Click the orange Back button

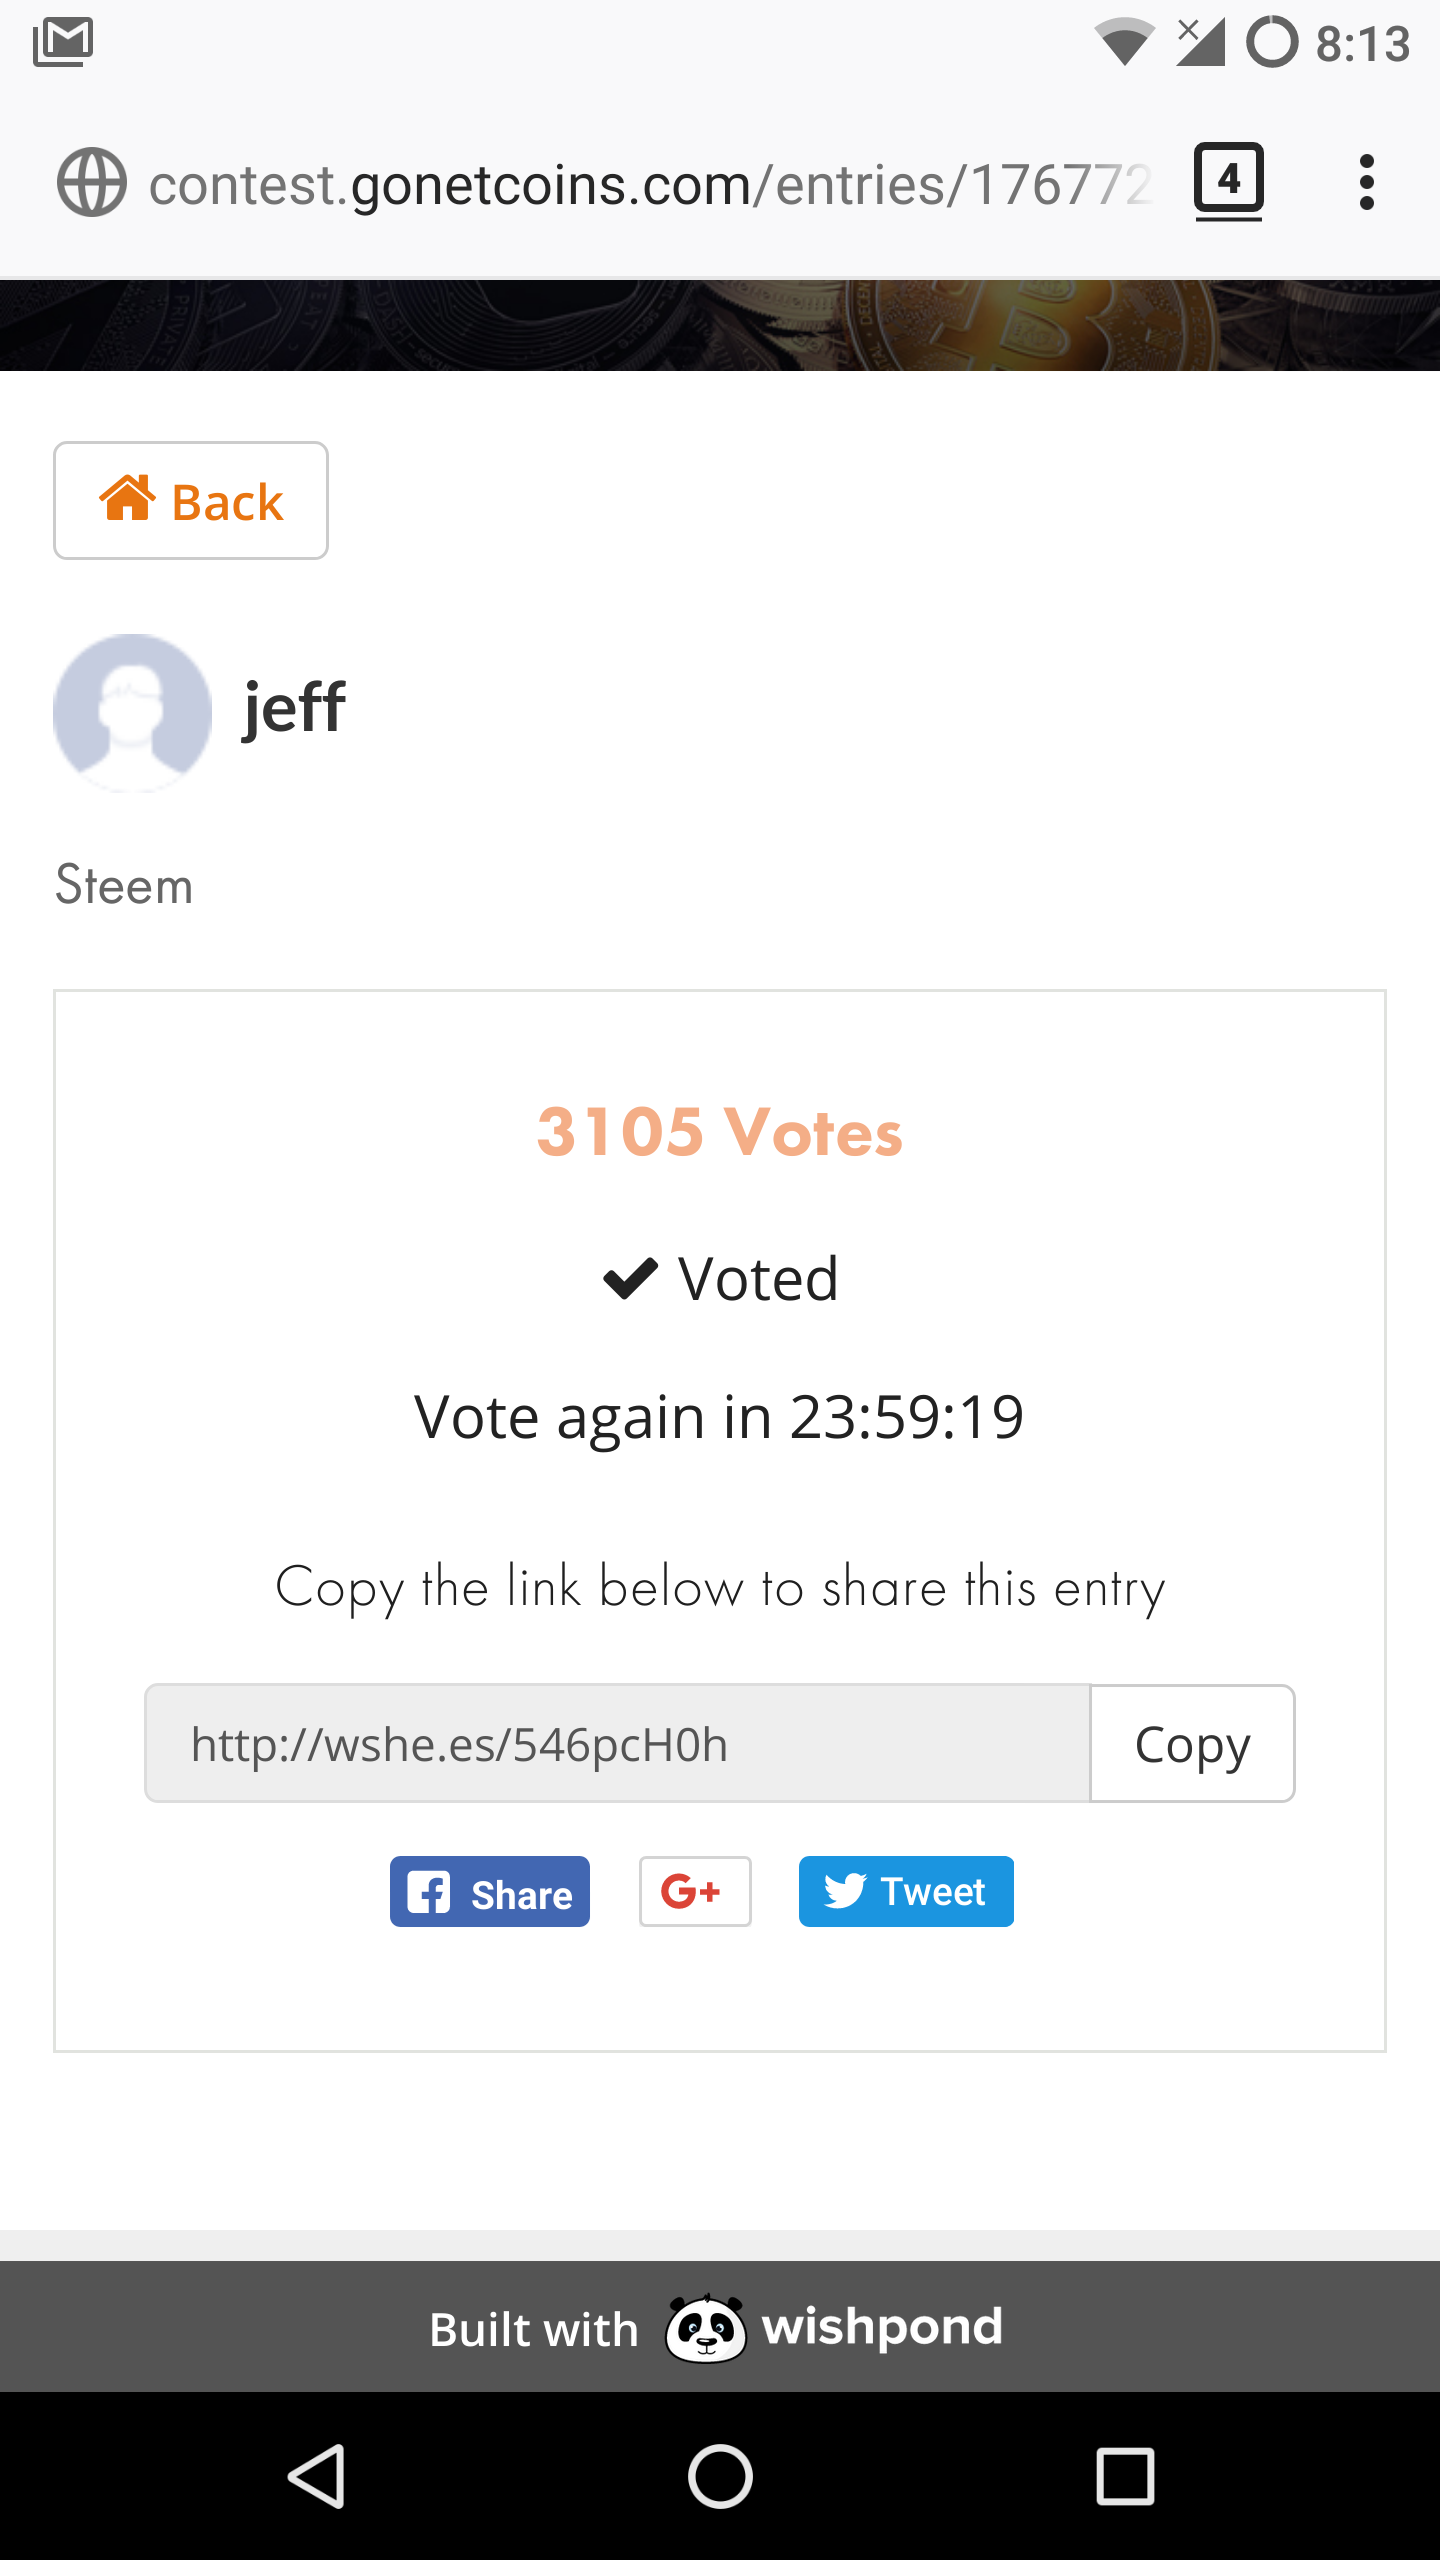point(191,500)
